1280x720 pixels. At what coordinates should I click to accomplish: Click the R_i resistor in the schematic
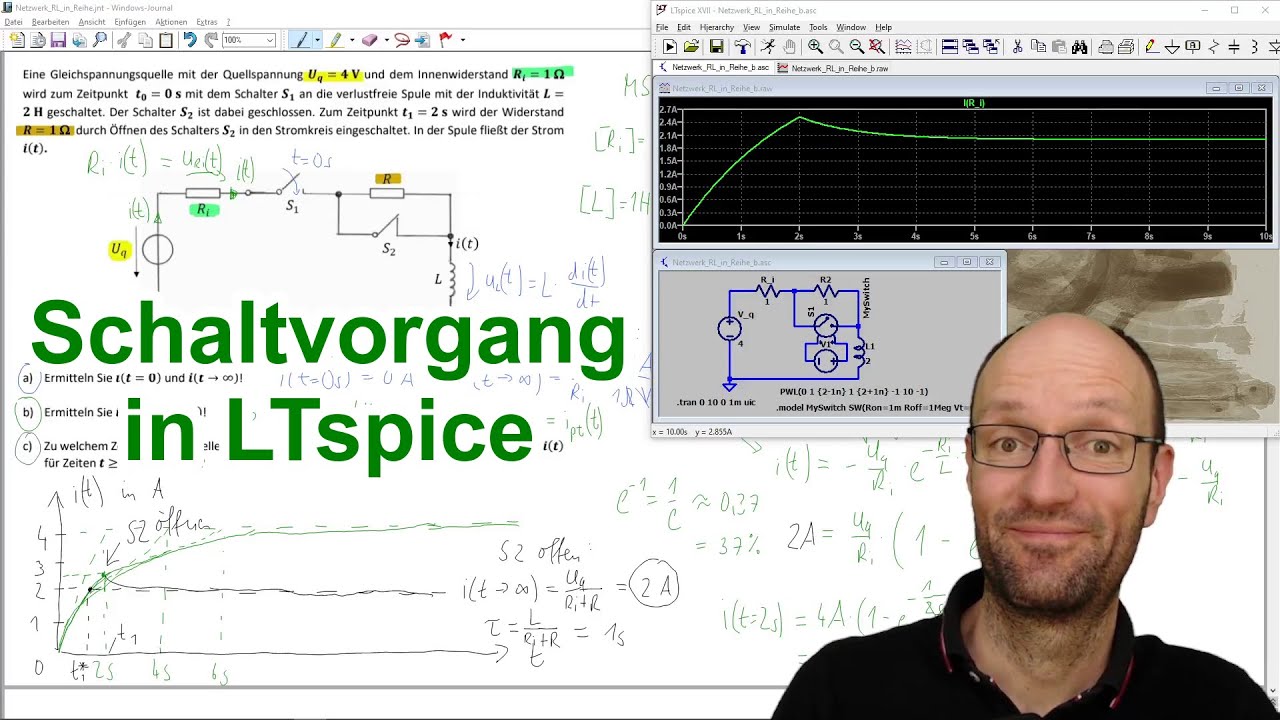click(x=767, y=290)
